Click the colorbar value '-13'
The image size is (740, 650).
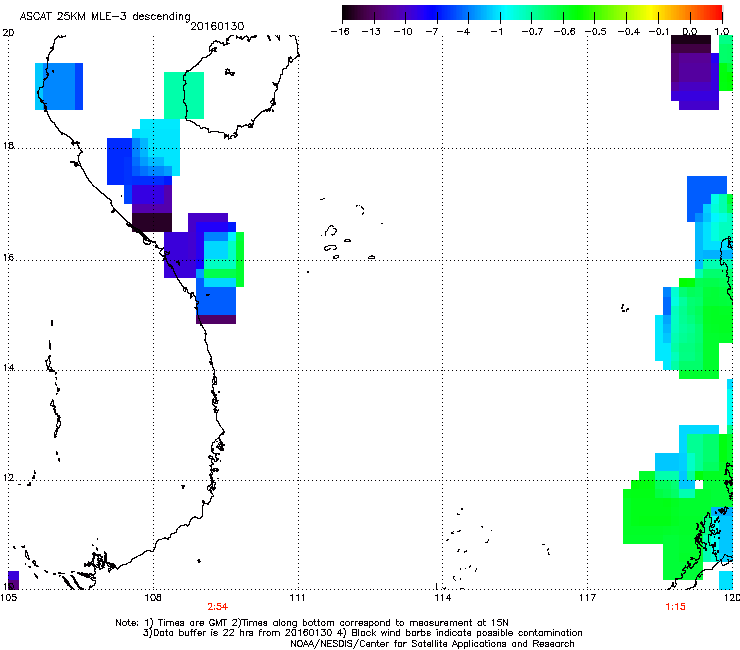[371, 32]
